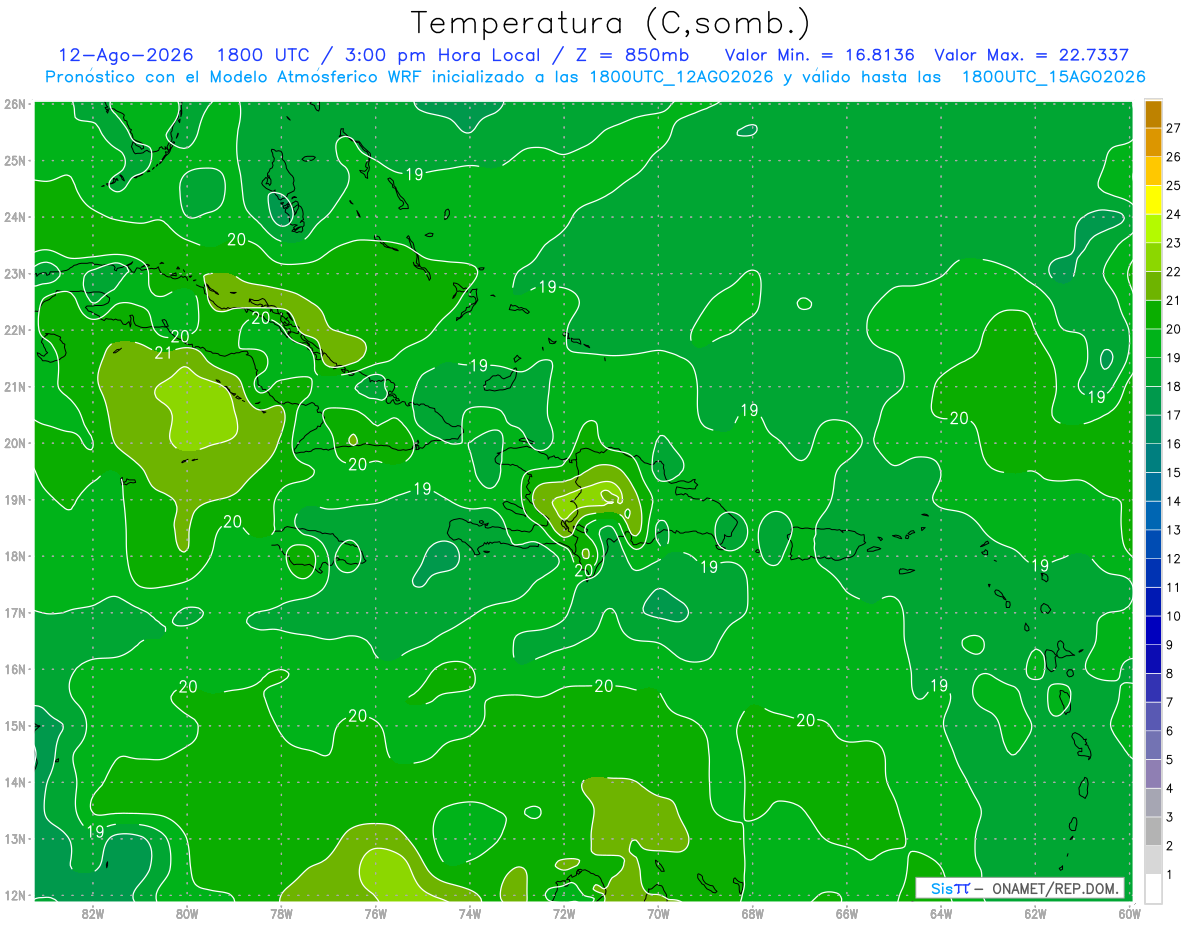Image resolution: width=1200 pixels, height=927 pixels.
Task: Click the "82W" longitude axis label
Action: point(93,913)
